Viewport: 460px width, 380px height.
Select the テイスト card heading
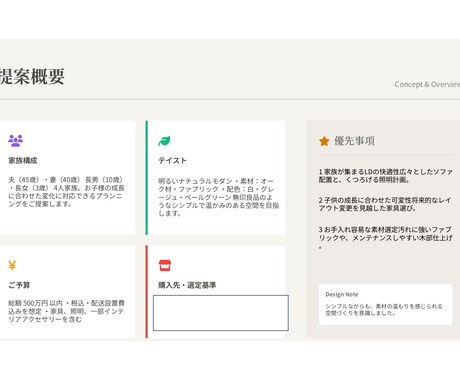click(172, 160)
